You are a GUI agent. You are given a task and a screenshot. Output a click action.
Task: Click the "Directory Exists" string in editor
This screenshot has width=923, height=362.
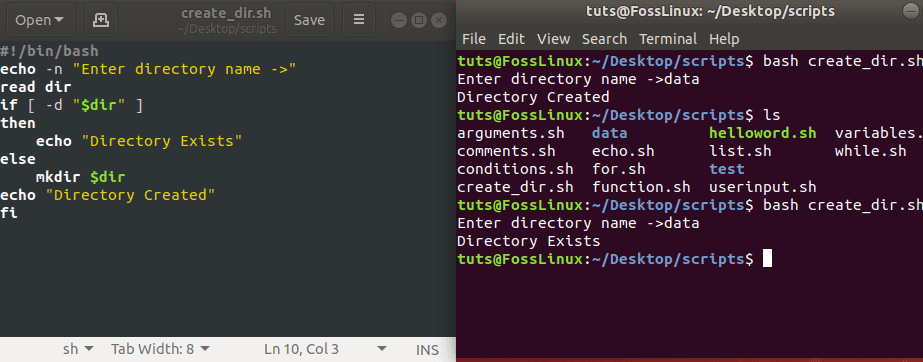pyautogui.click(x=162, y=141)
